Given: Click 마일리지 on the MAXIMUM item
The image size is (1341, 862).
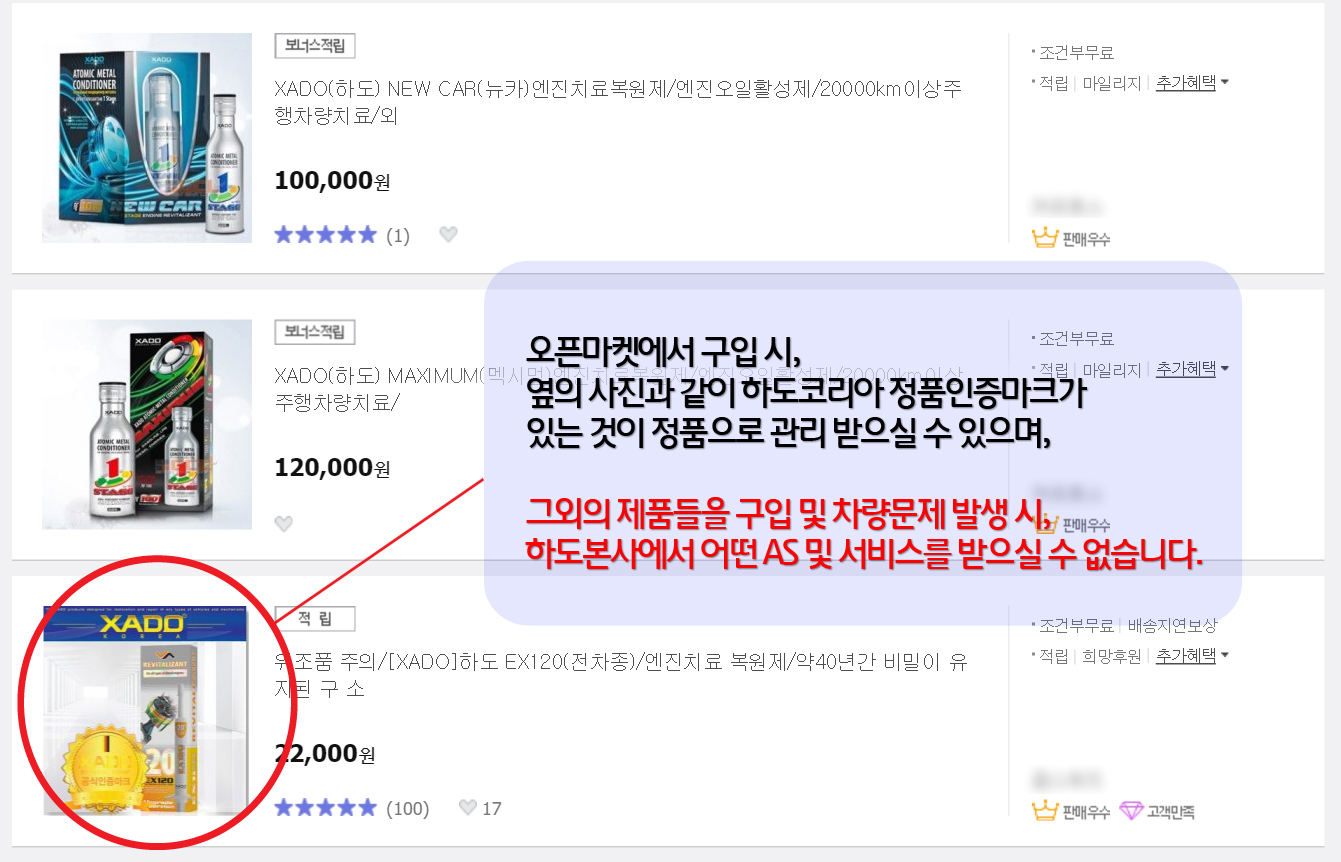Looking at the screenshot, I should pos(1112,370).
